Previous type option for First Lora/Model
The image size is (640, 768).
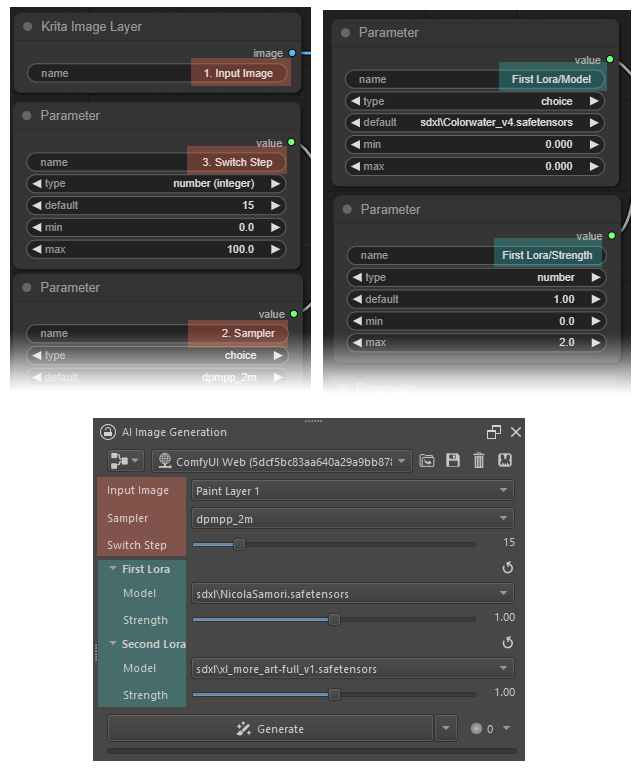pyautogui.click(x=355, y=101)
